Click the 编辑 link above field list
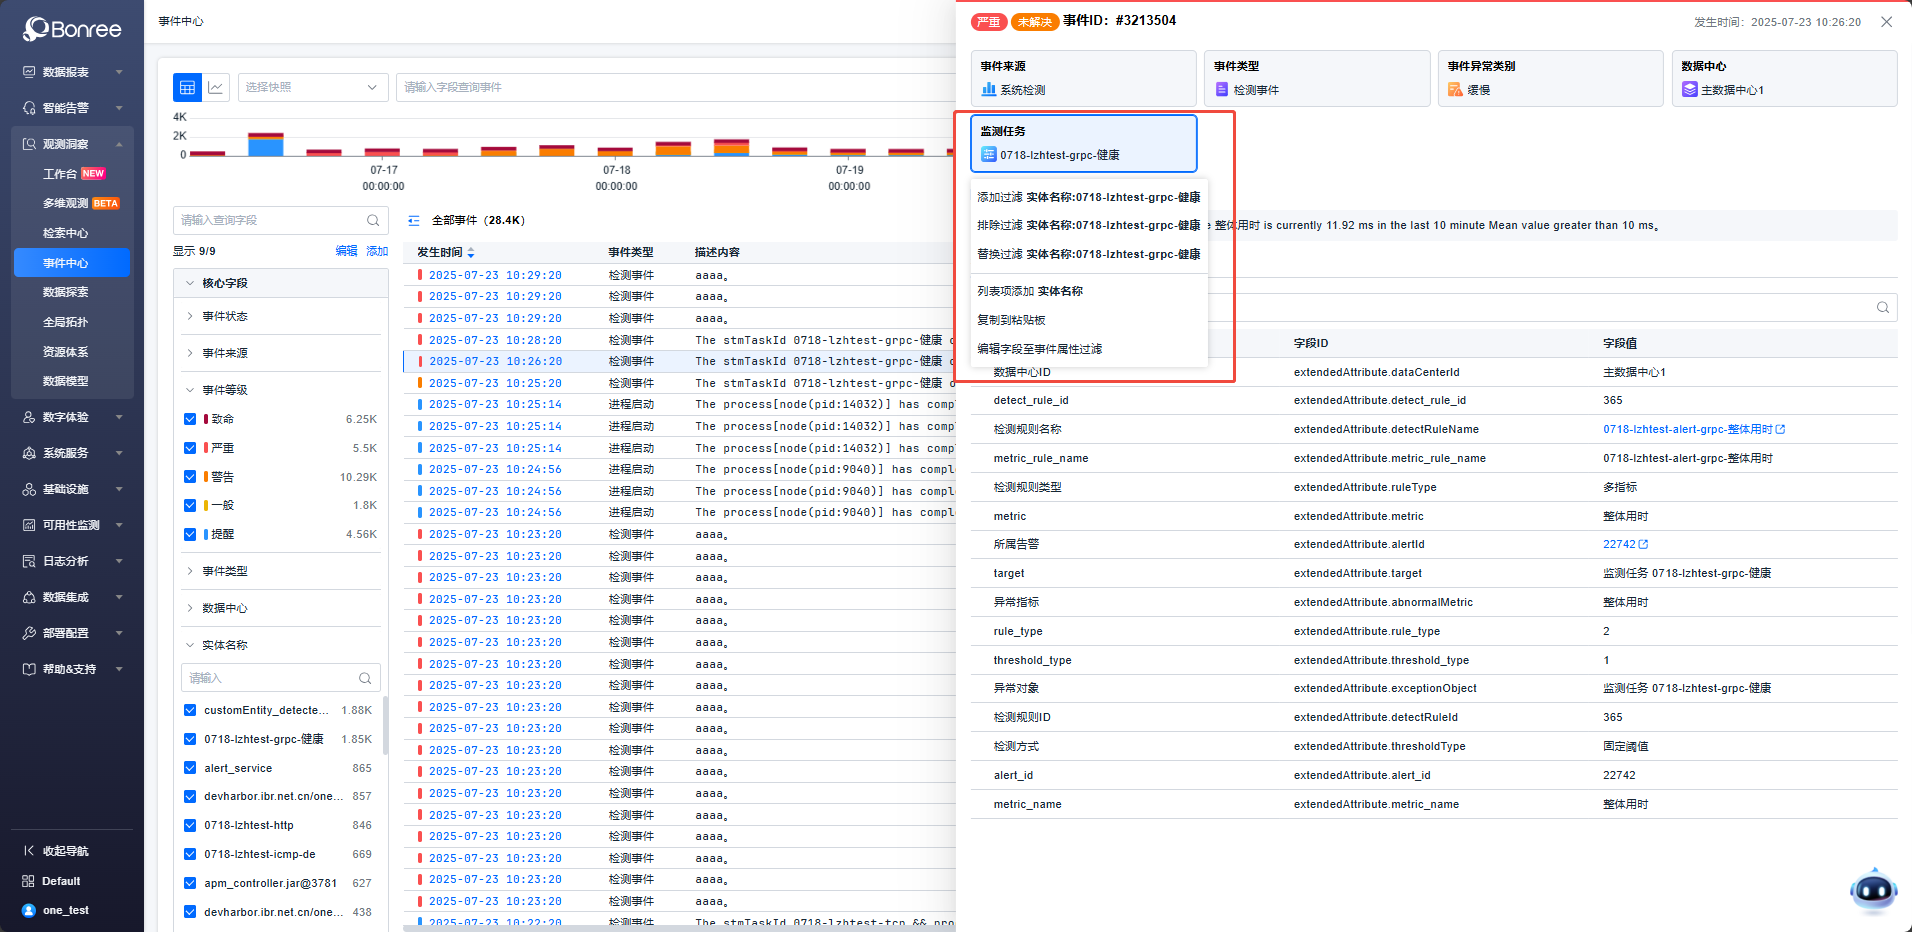Viewport: 1912px width, 932px height. point(346,251)
